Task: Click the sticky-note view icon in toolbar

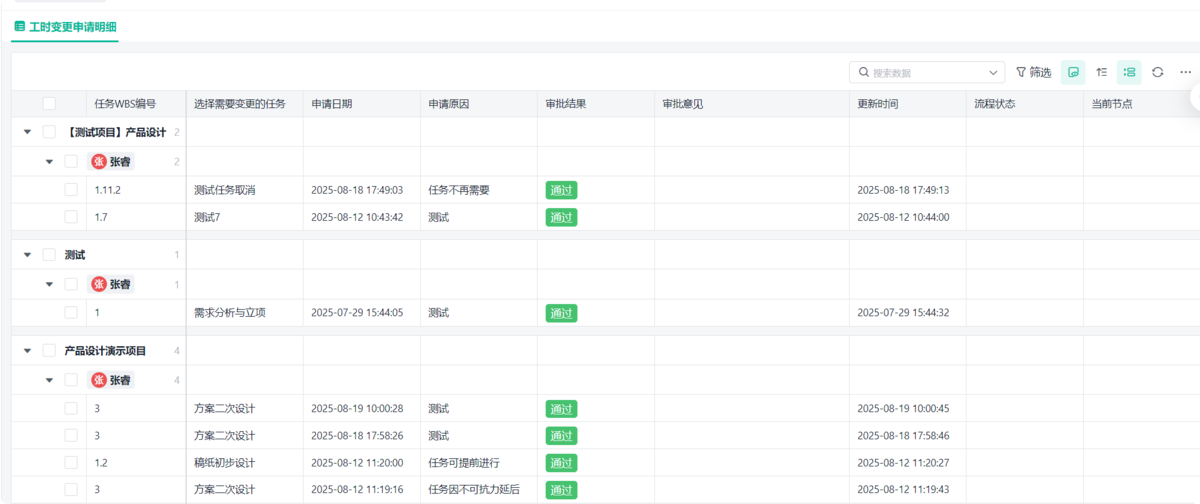Action: [x=1073, y=72]
